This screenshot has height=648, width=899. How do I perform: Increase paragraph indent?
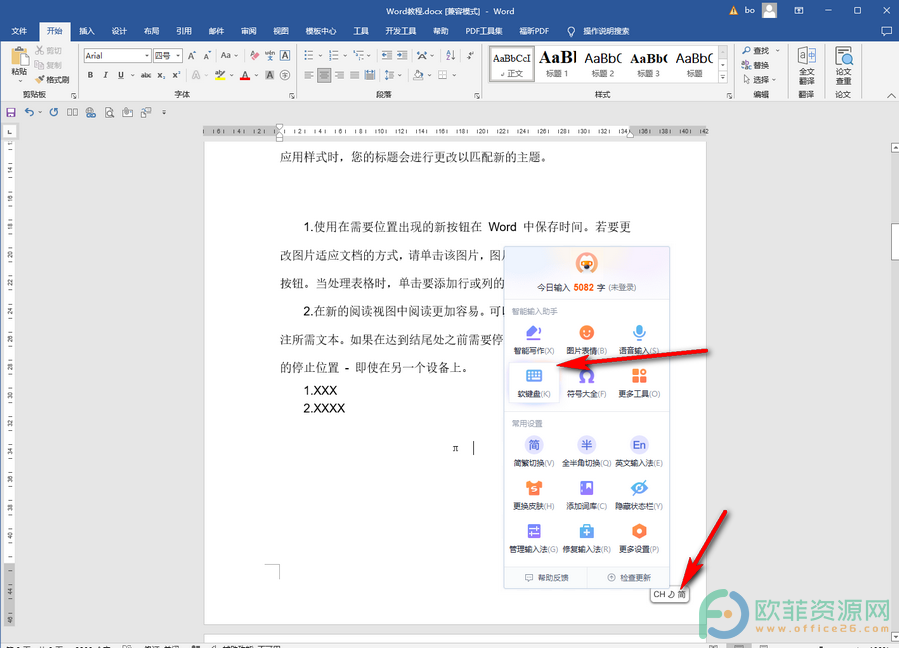(402, 56)
